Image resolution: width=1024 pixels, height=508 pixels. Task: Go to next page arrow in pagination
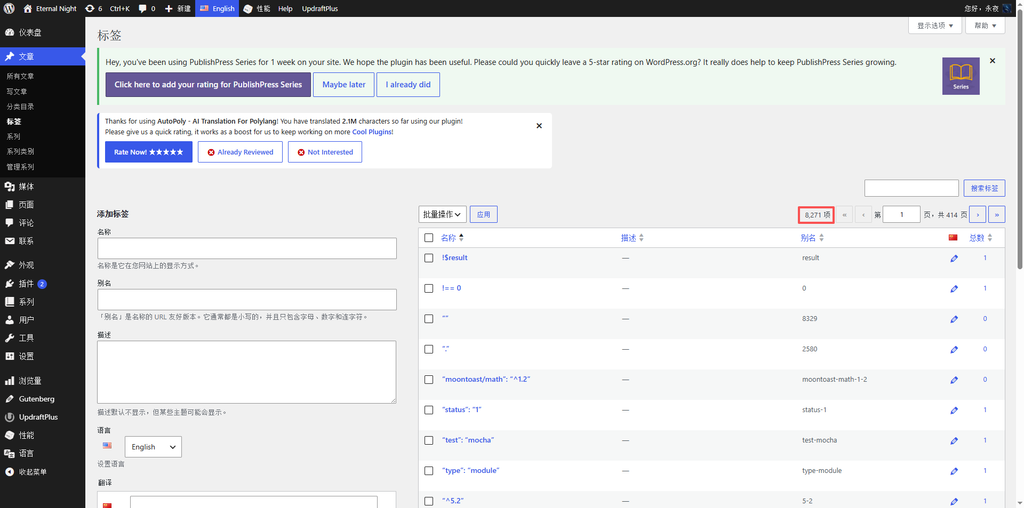tap(978, 214)
